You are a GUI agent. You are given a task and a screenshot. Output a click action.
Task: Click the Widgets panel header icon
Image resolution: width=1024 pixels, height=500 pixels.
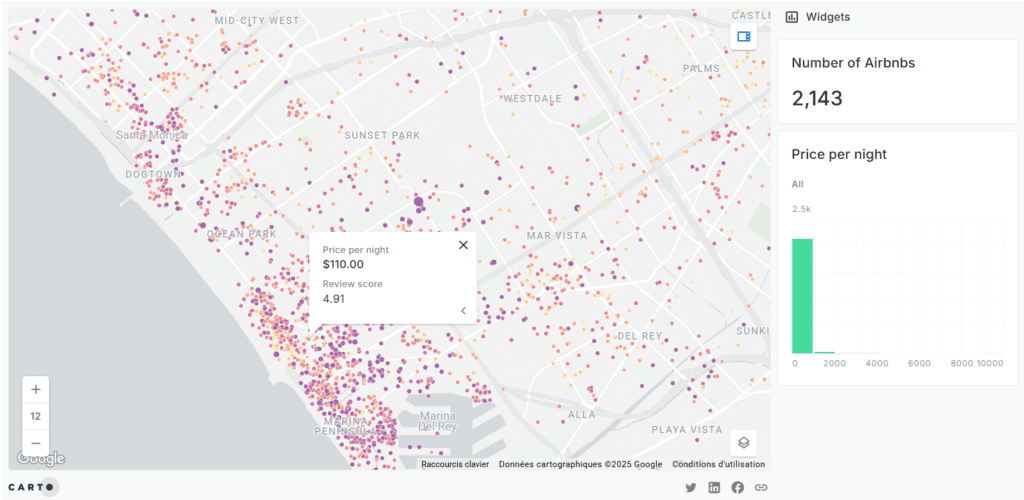pyautogui.click(x=792, y=17)
